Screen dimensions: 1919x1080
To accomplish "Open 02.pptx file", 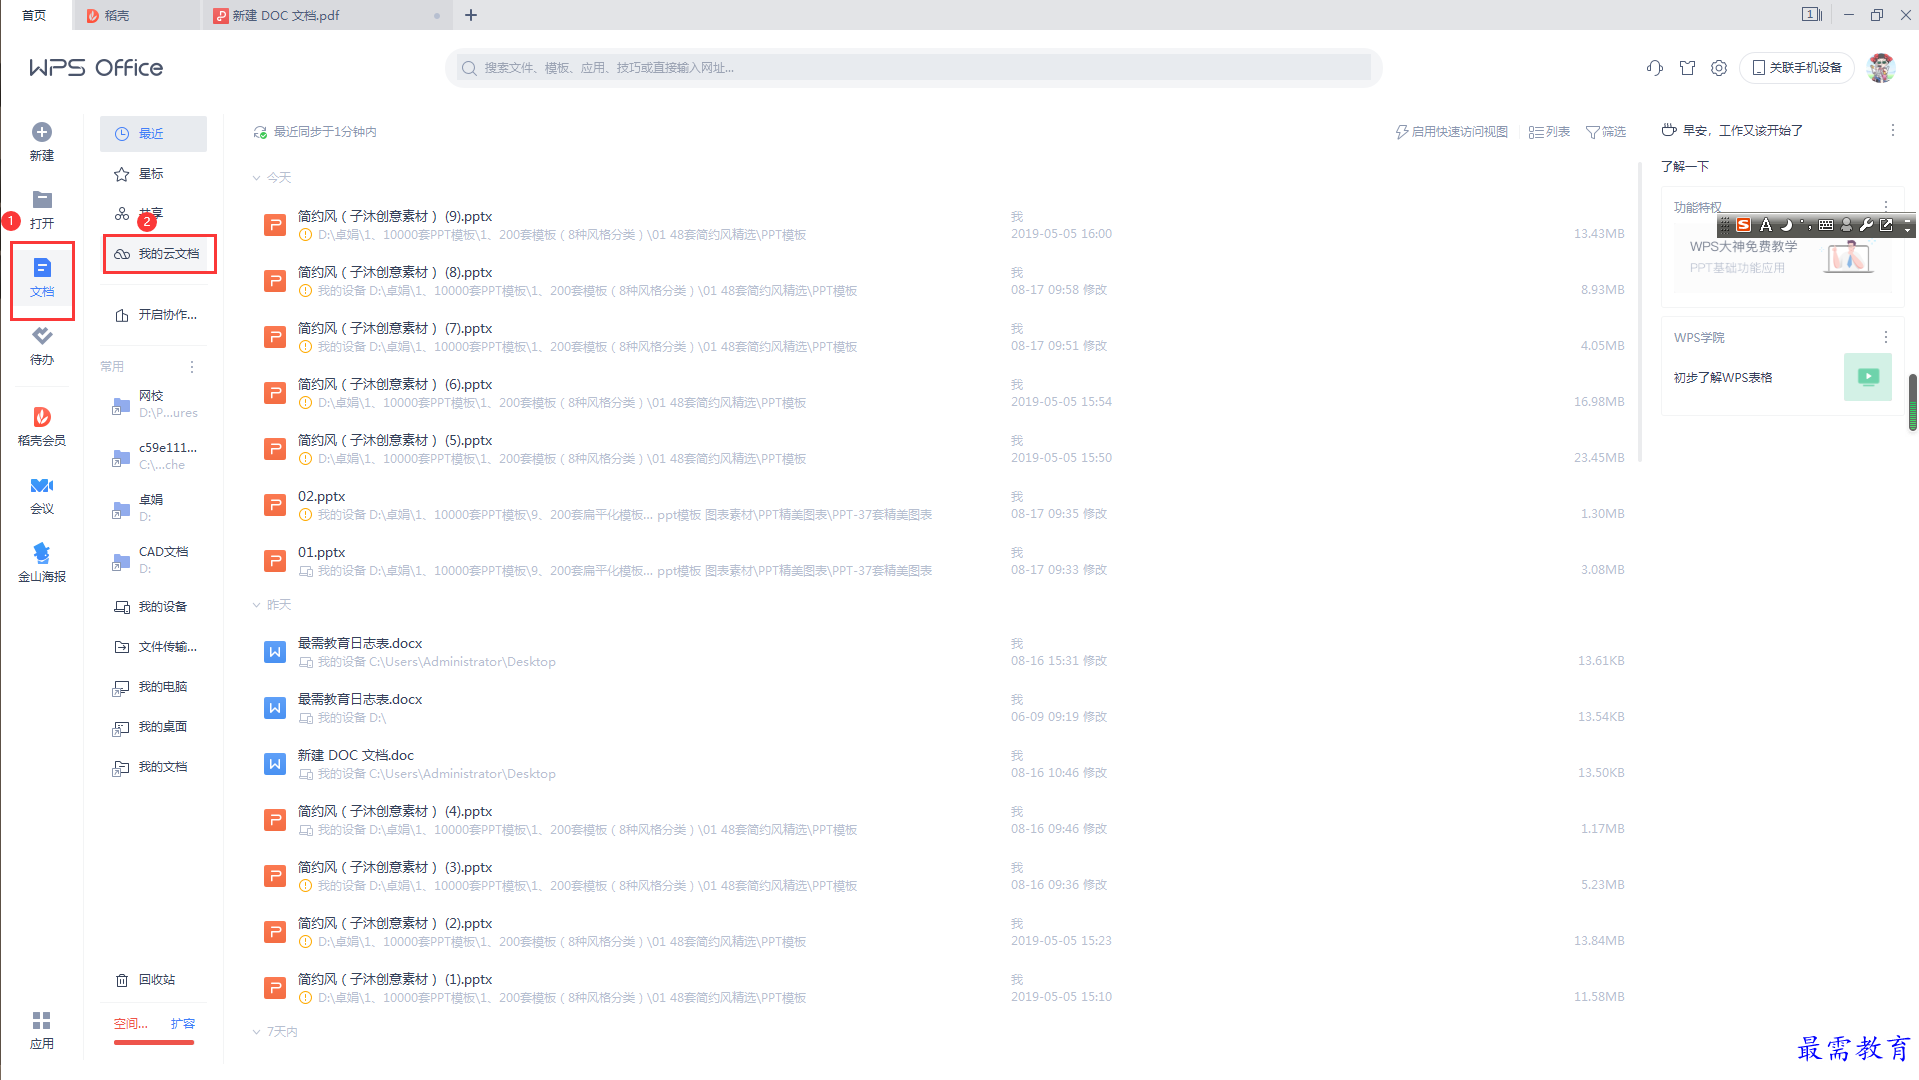I will pyautogui.click(x=940, y=505).
